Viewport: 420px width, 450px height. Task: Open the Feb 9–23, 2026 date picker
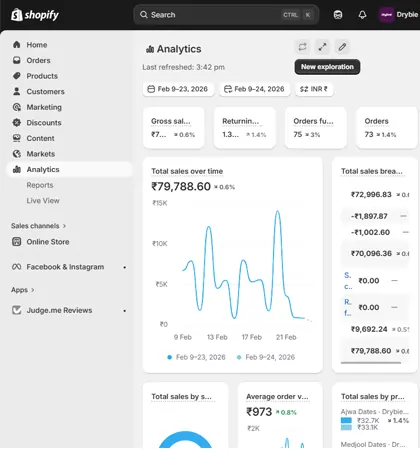point(178,89)
